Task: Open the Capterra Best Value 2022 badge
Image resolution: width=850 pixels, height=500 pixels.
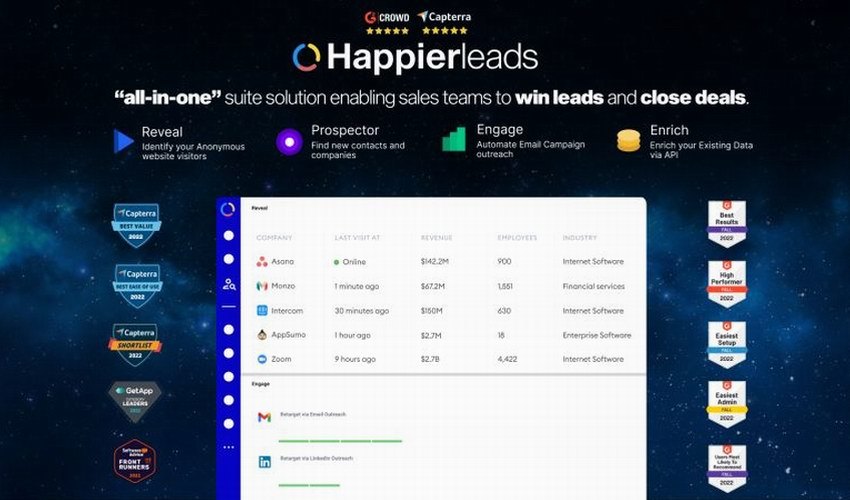Action: (136, 225)
